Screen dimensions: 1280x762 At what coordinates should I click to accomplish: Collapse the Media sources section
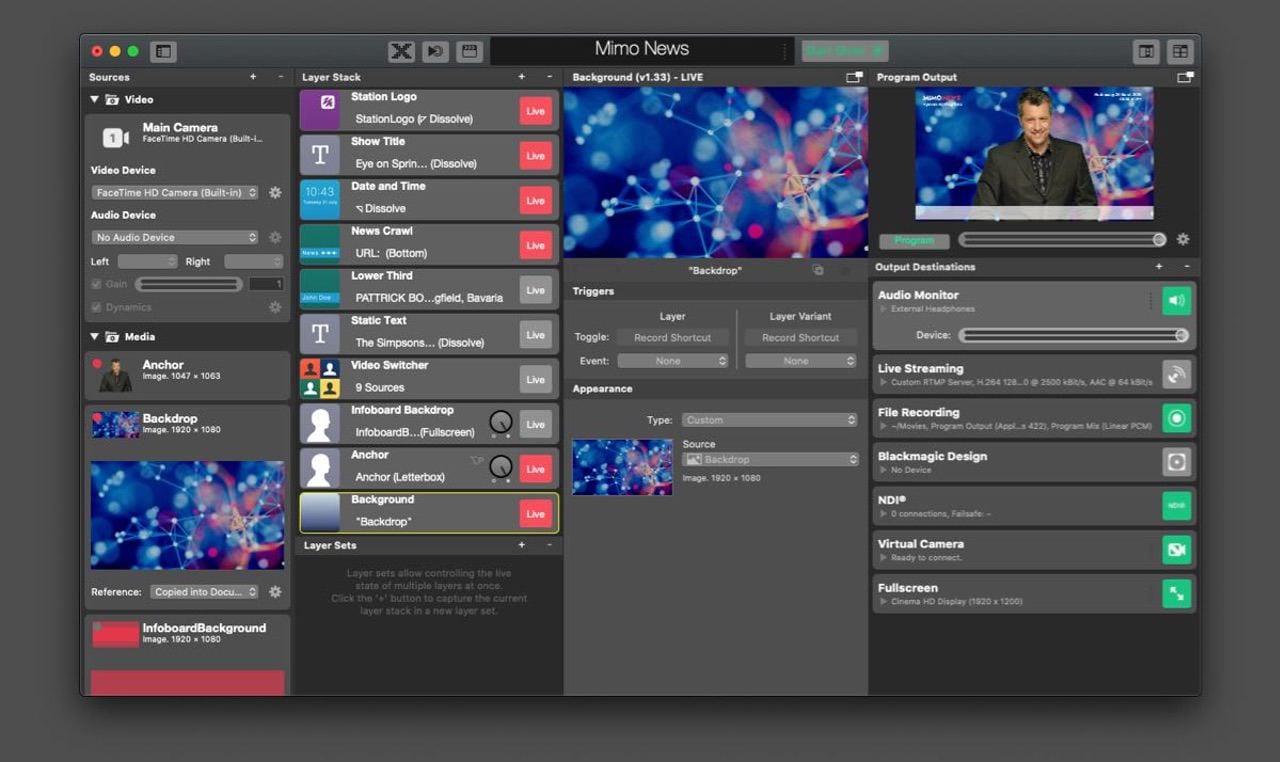(x=95, y=337)
